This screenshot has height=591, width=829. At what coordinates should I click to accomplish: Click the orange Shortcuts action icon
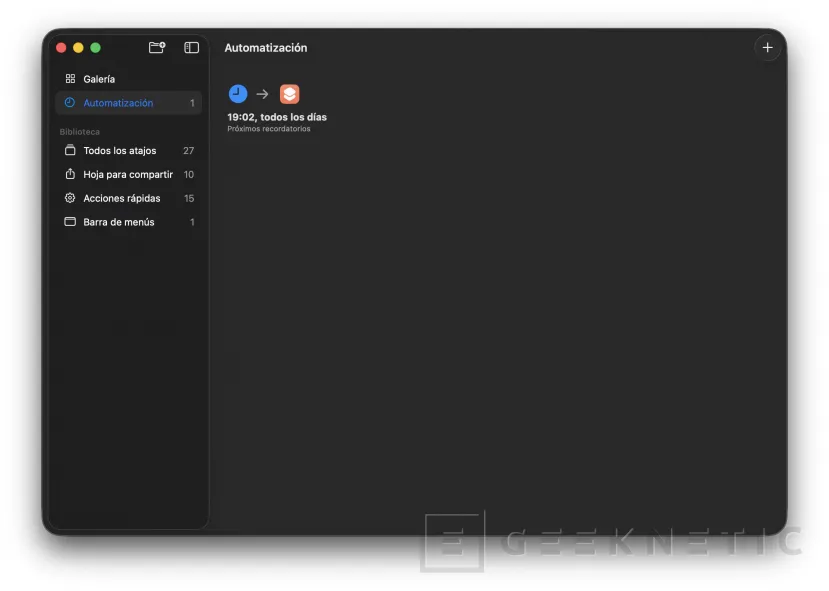coord(289,94)
